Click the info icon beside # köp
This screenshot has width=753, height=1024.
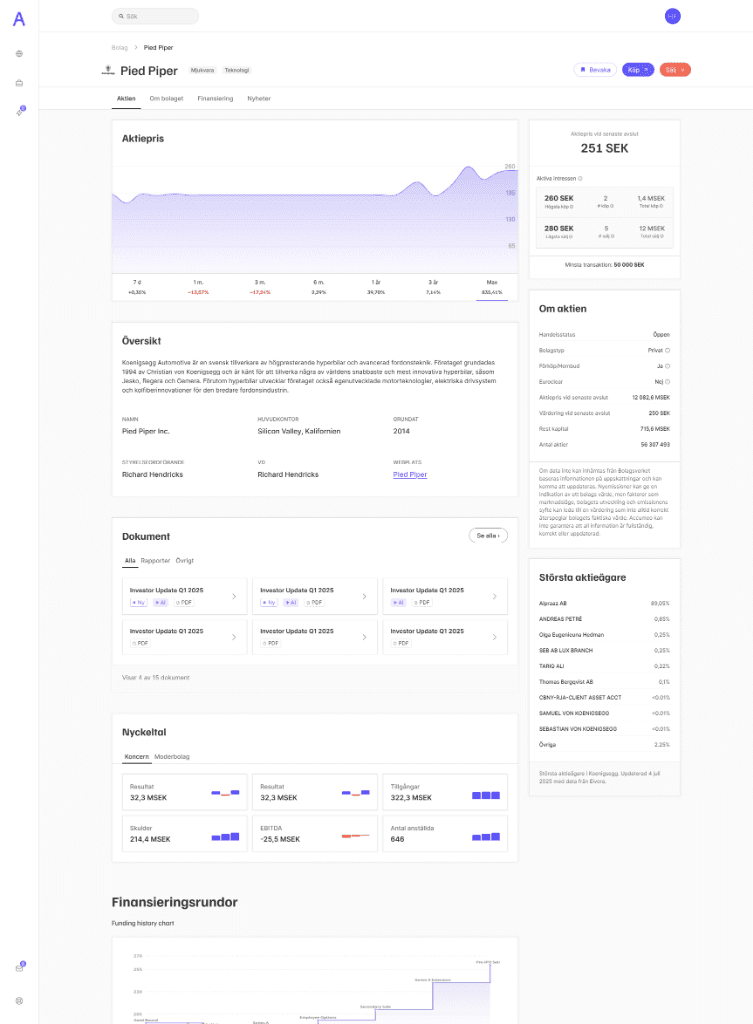point(612,206)
